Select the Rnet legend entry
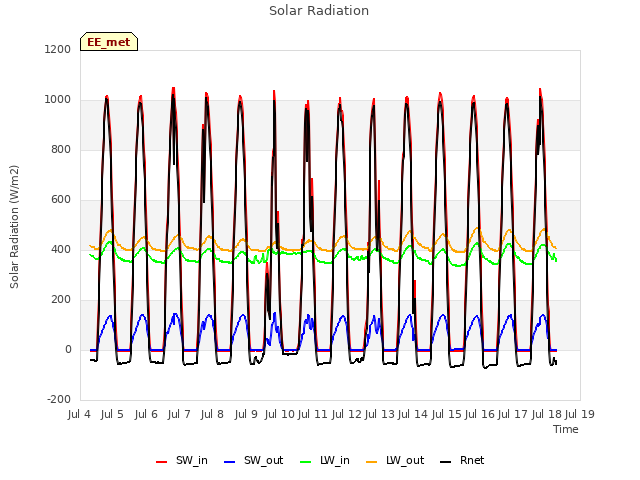This screenshot has width=640, height=480. (462, 461)
